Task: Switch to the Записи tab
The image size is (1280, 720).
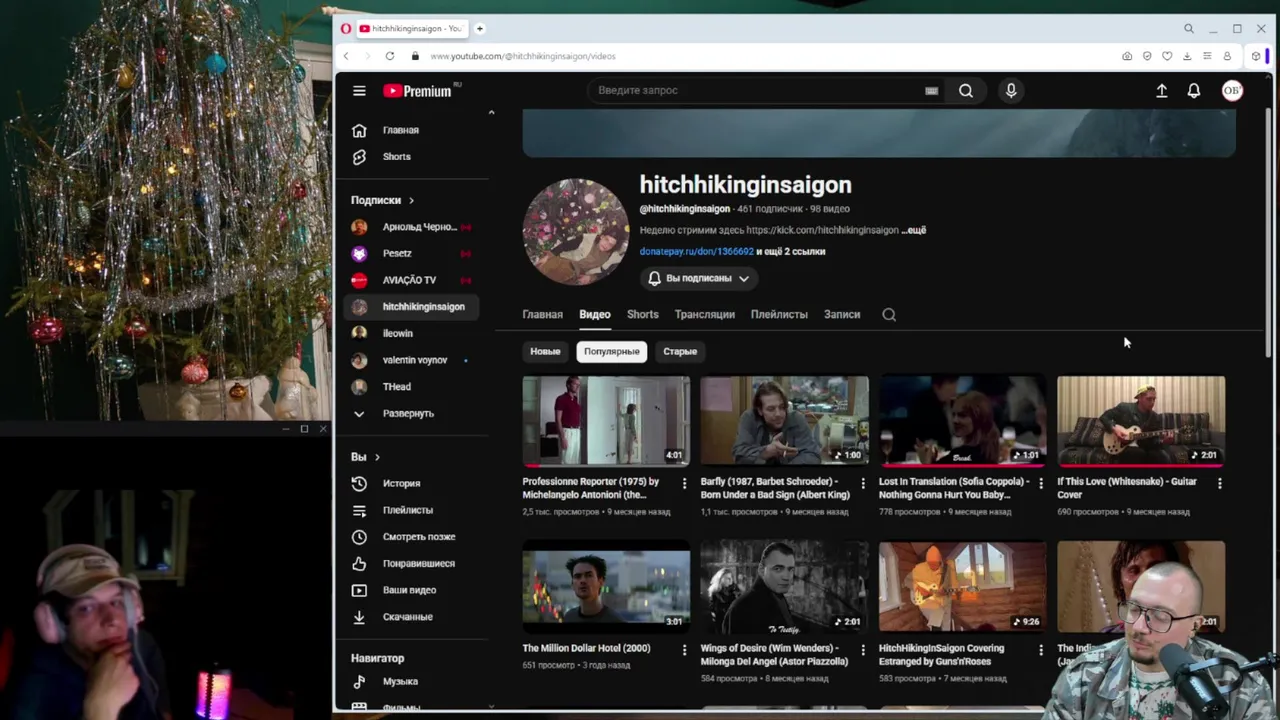Action: 842,315
